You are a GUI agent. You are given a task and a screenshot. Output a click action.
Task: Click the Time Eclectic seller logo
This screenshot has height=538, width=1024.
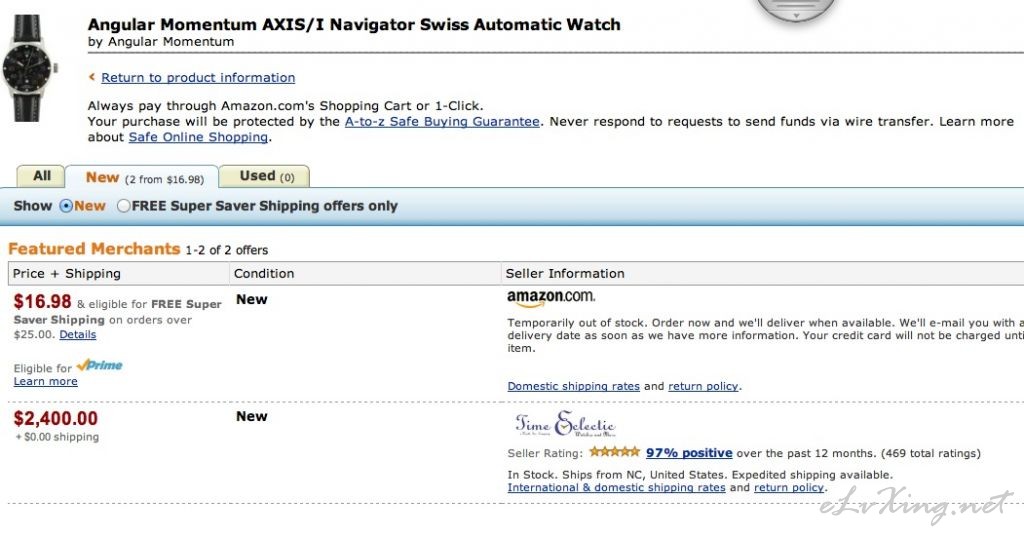565,424
